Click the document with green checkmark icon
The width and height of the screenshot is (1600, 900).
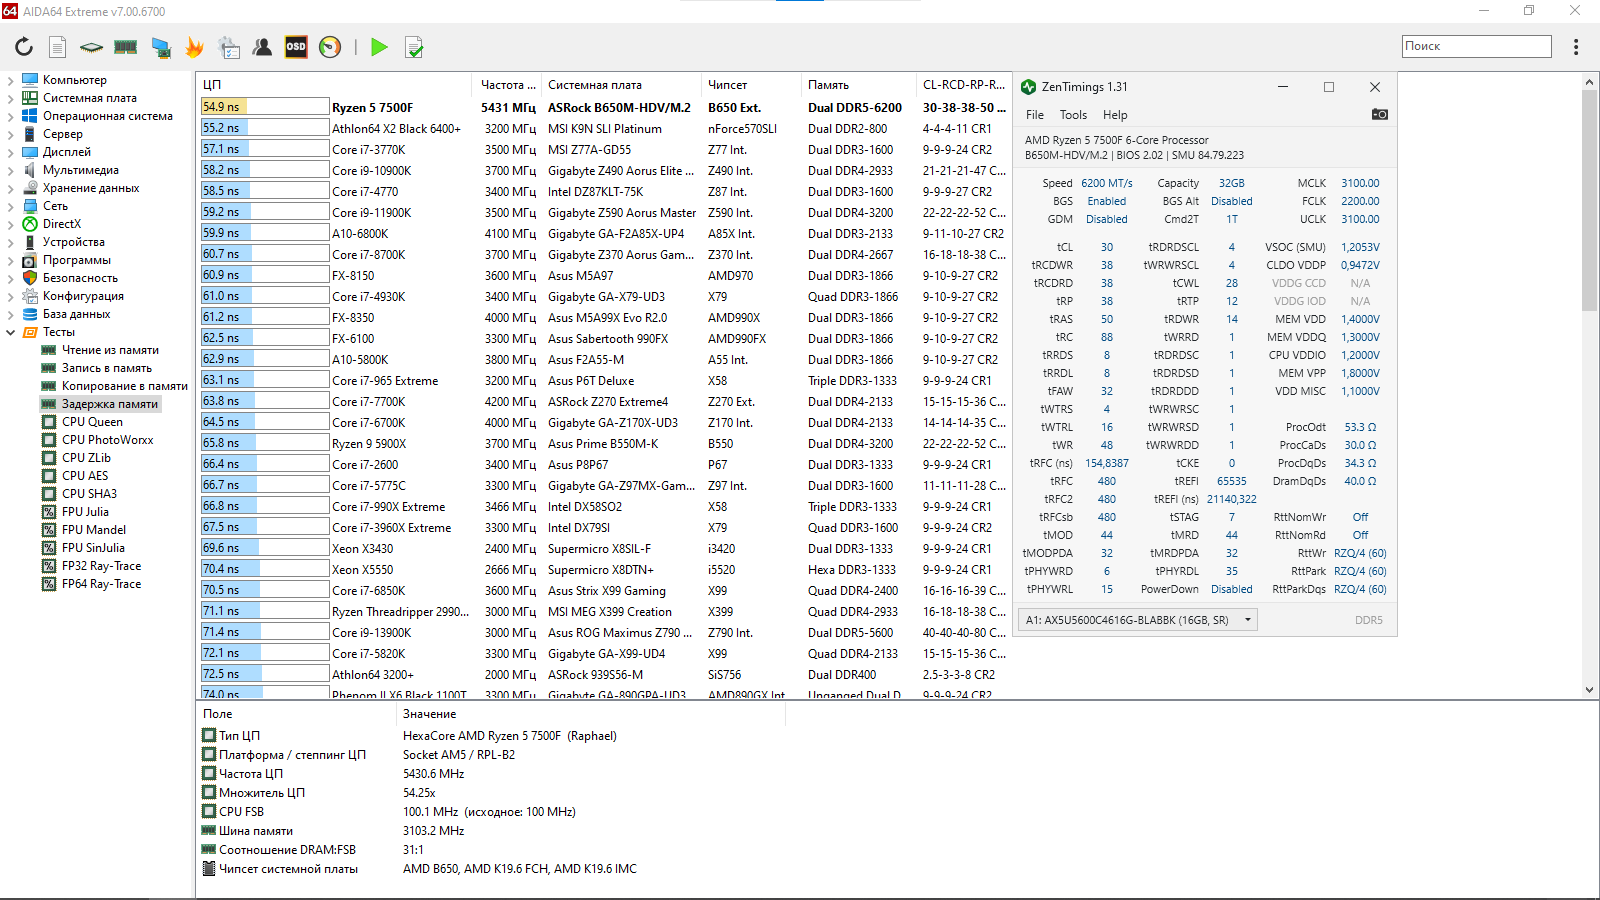(414, 47)
